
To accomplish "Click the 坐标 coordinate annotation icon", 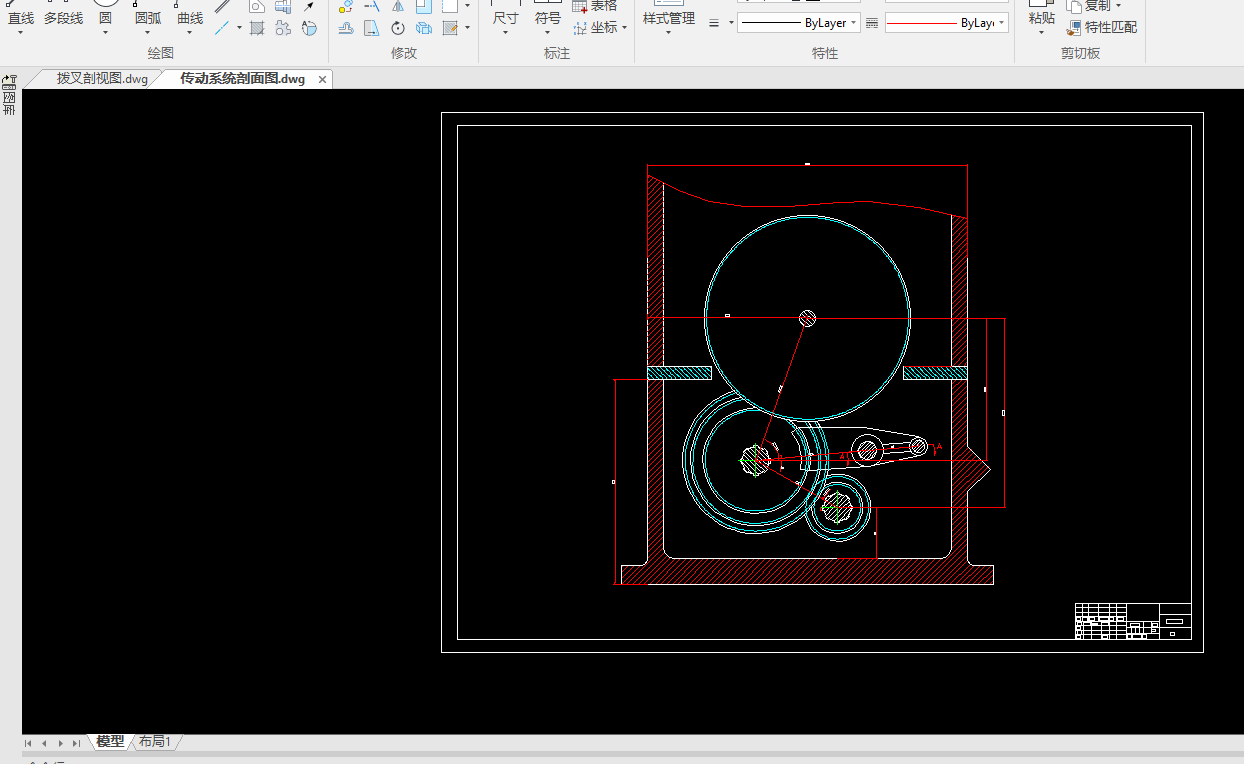I will [581, 28].
